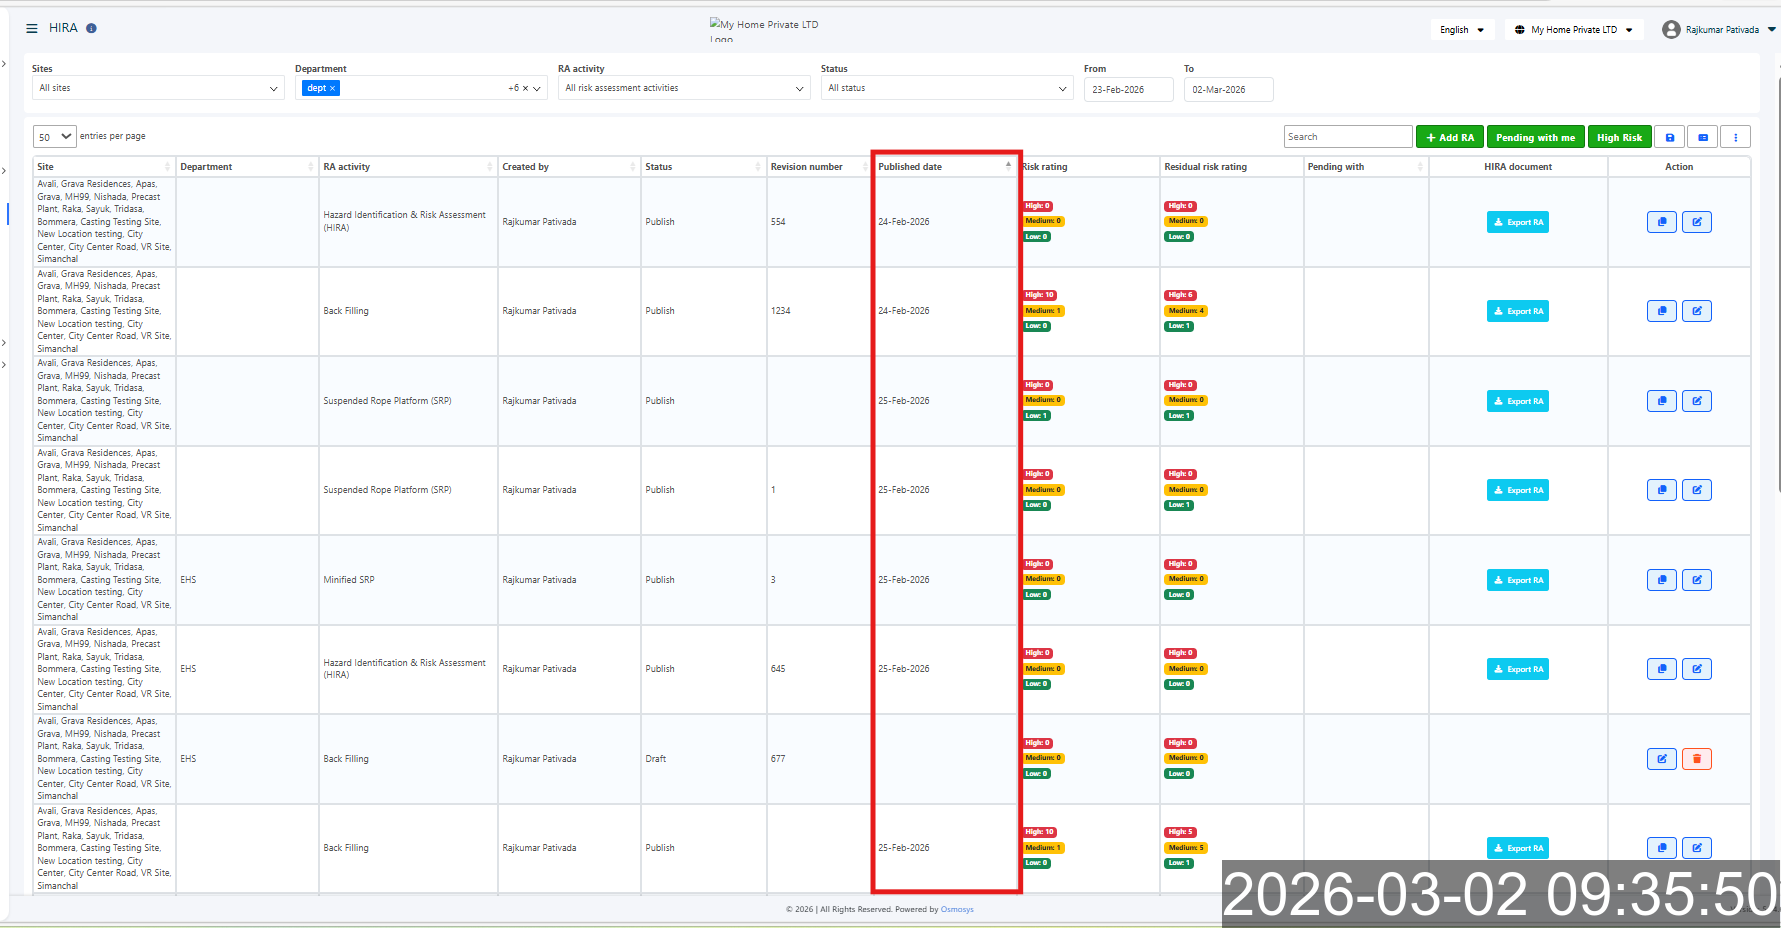Remove the 'dept' tag from Department filter

tap(333, 89)
